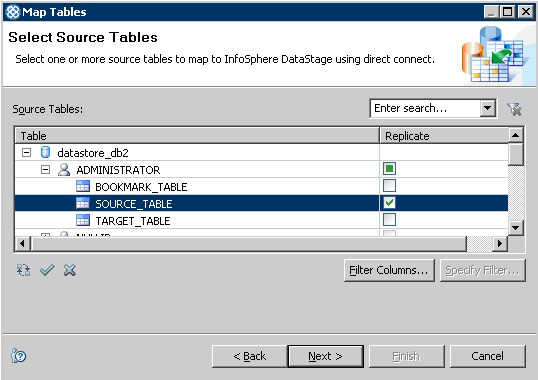This screenshot has height=380, width=538.
Task: Select the ADMINISTRATOR schema row
Action: (261, 169)
